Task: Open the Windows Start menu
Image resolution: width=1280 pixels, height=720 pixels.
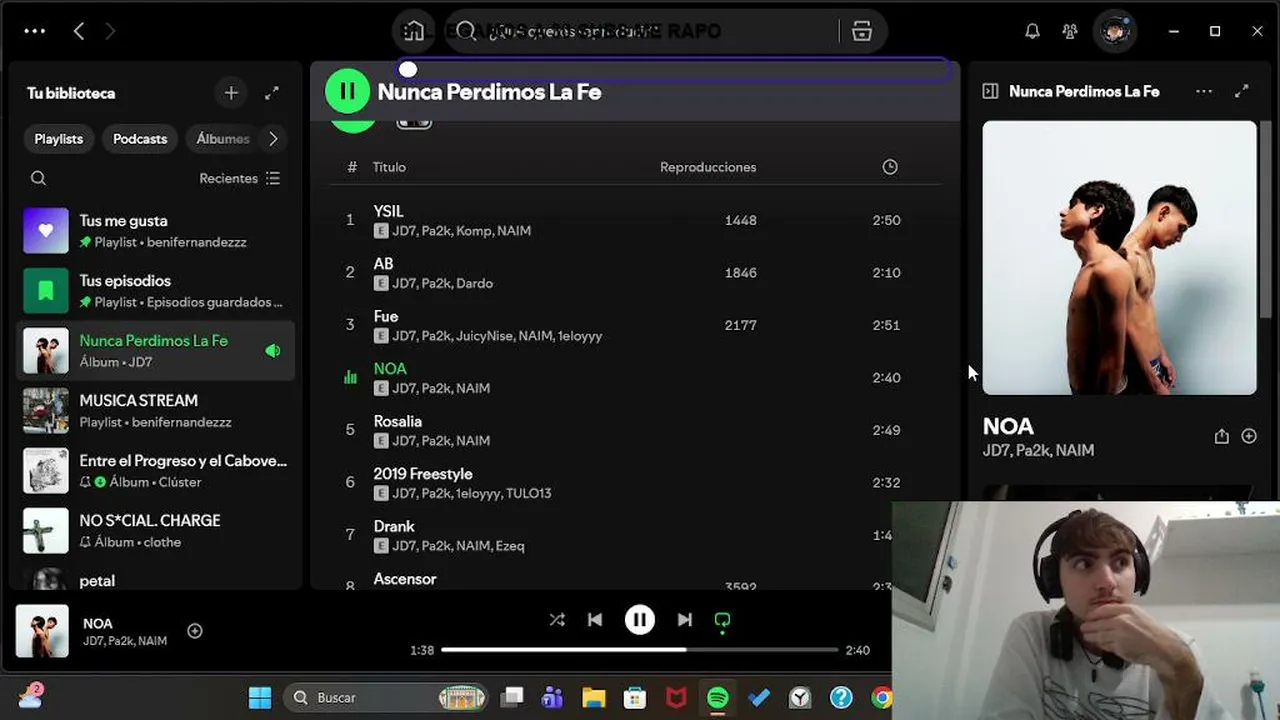Action: [260, 698]
